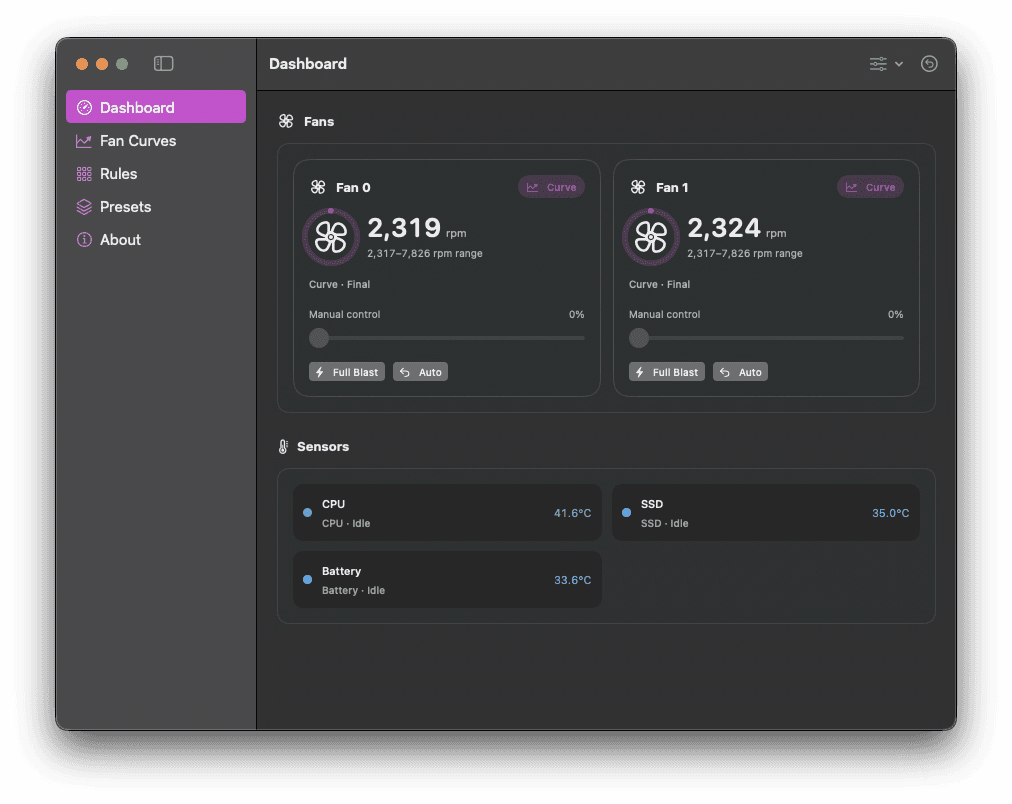Image resolution: width=1012 pixels, height=804 pixels.
Task: Click the Battery sensor blue status dot
Action: (x=308, y=579)
